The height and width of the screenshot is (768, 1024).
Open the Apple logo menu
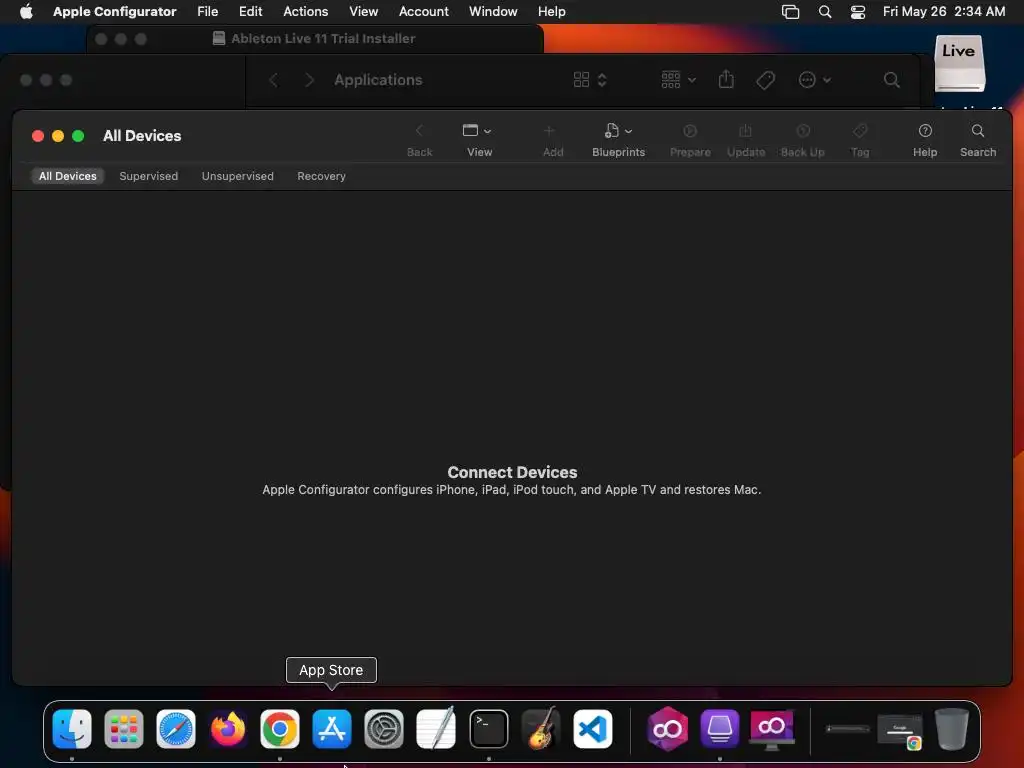tap(26, 11)
